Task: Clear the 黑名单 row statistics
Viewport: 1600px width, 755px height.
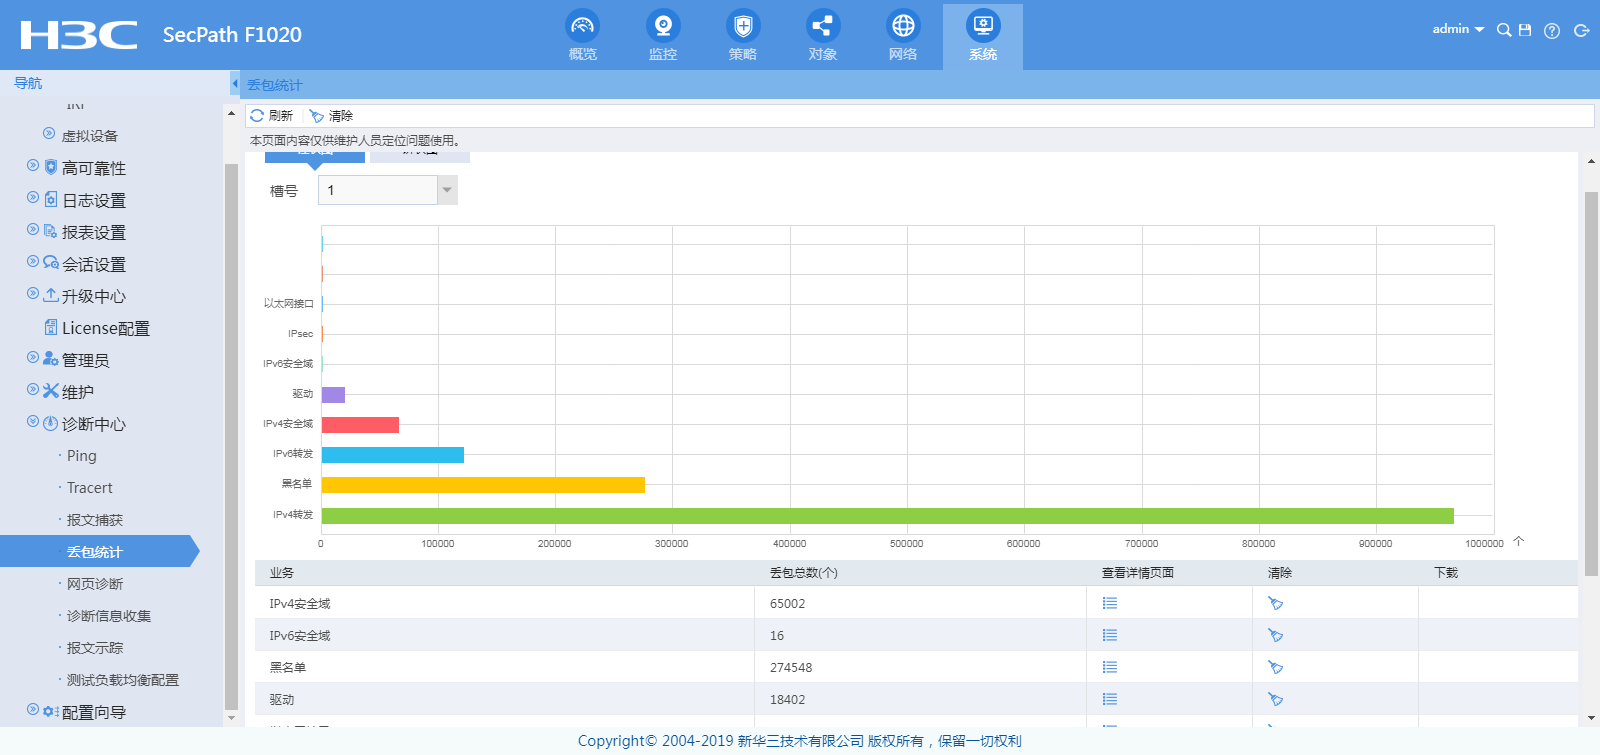Action: tap(1275, 667)
